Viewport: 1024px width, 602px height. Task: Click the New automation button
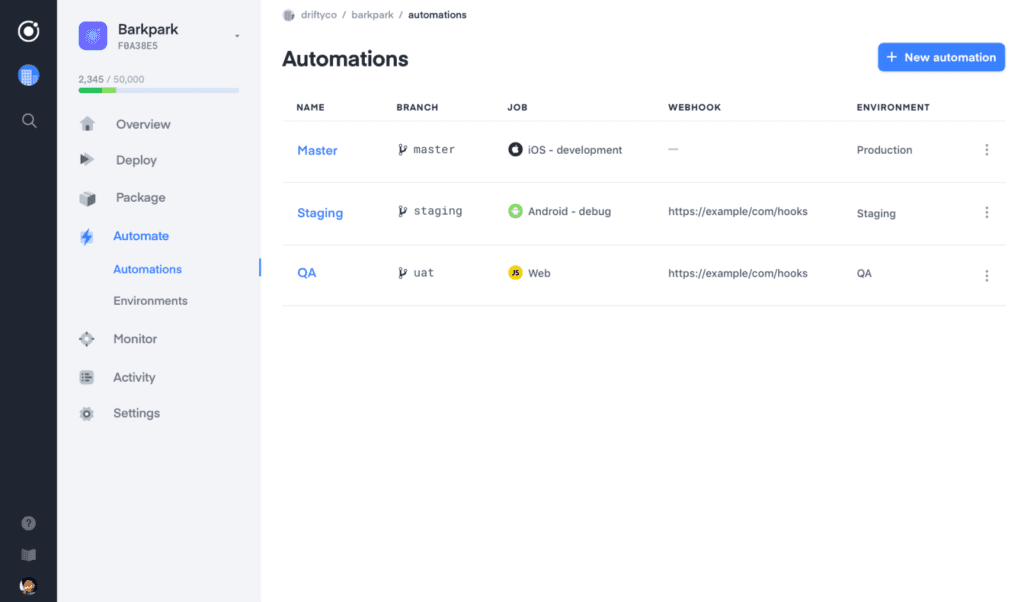point(941,57)
